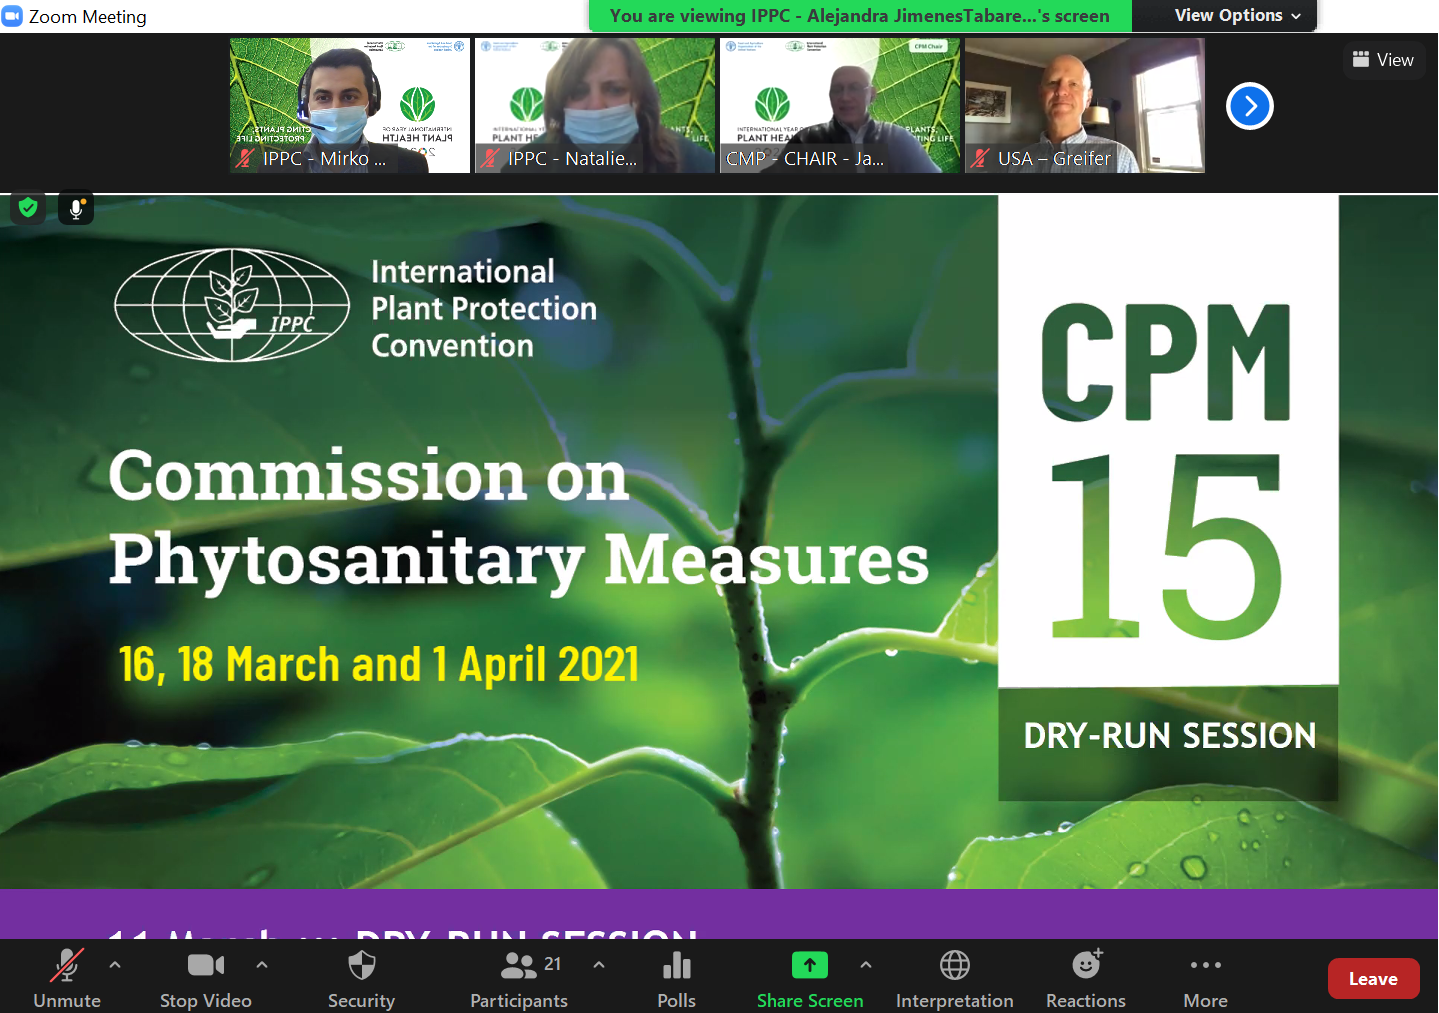The width and height of the screenshot is (1439, 1013).
Task: Click International Plant Protection Convention text
Action: pyautogui.click(x=484, y=308)
